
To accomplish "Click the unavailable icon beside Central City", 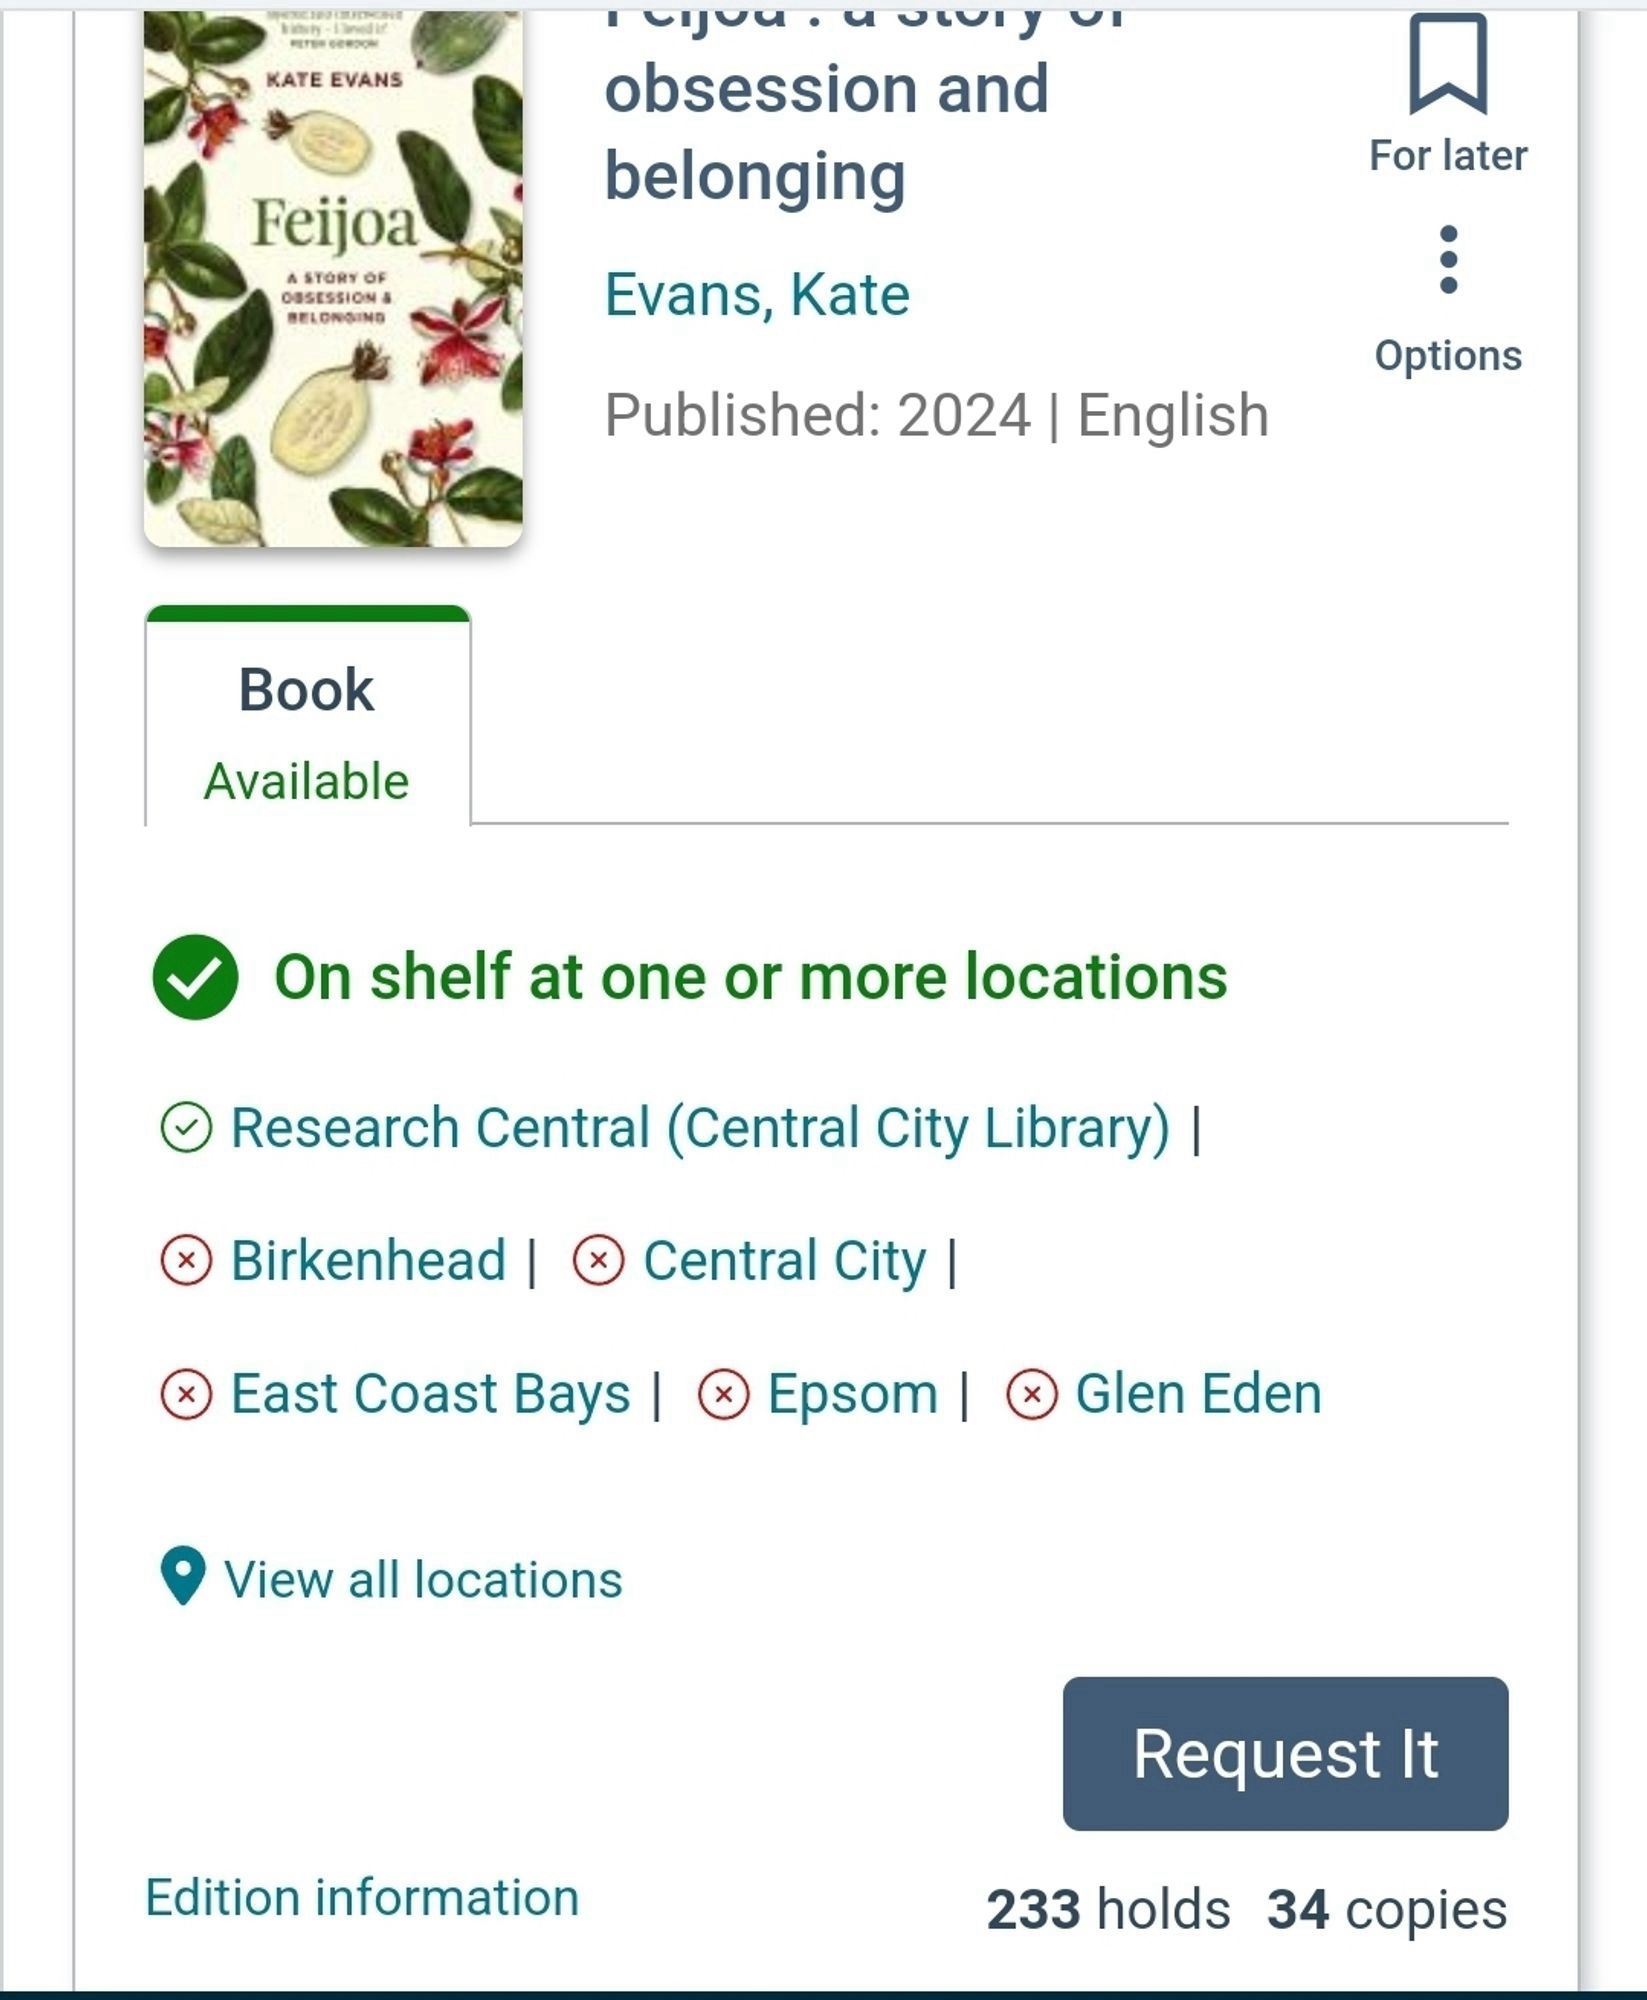I will pos(598,1260).
